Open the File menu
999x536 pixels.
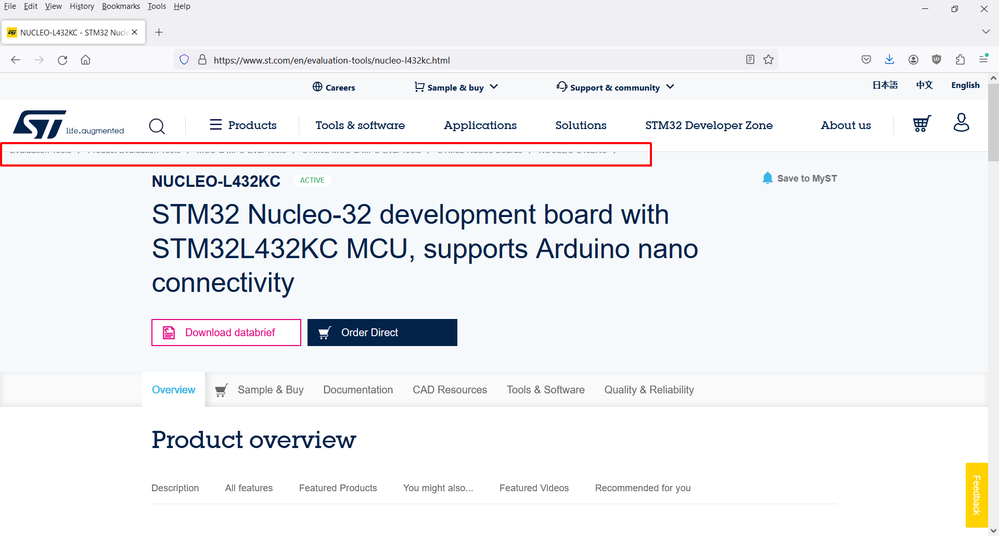coord(10,6)
